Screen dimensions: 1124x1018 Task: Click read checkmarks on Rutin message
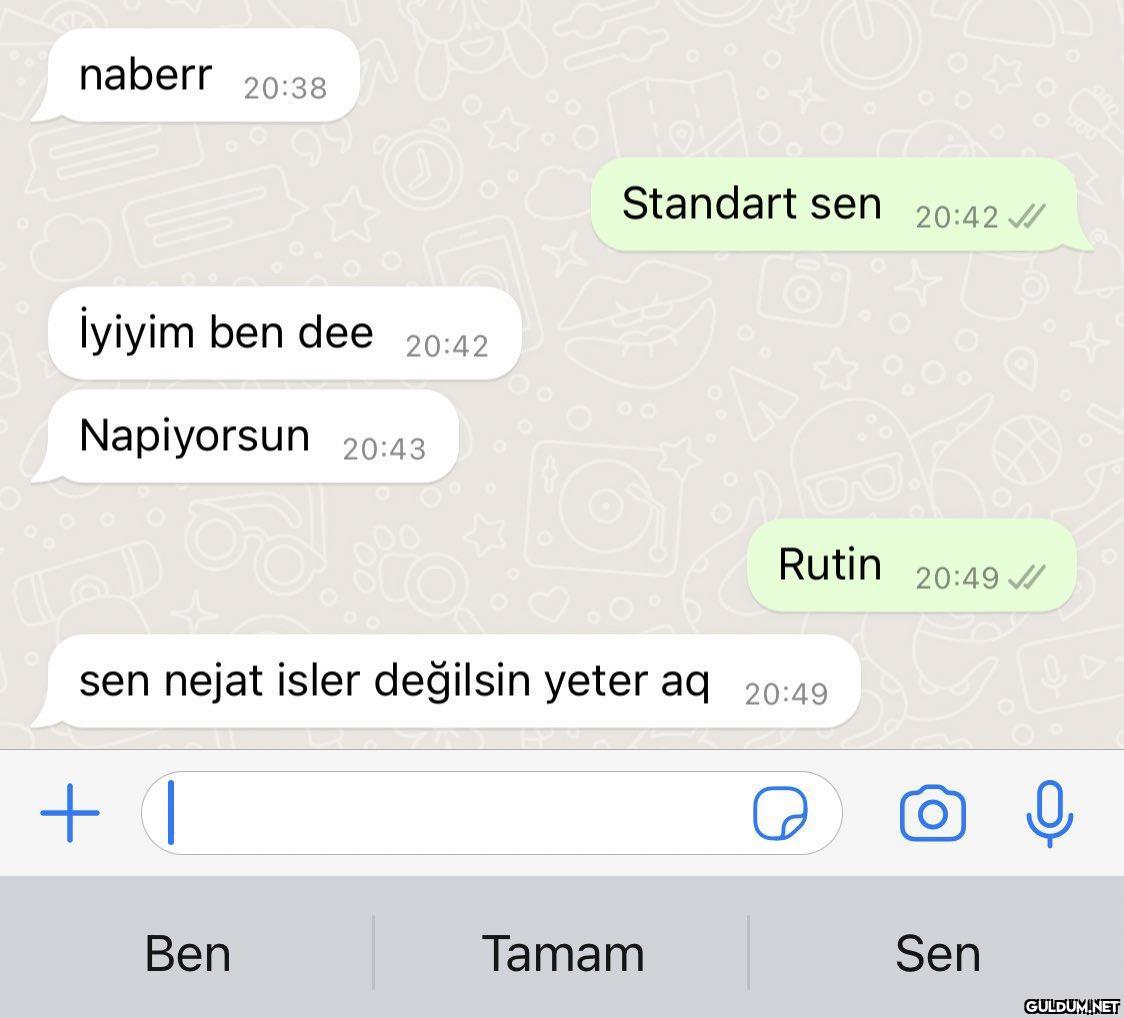[1027, 577]
